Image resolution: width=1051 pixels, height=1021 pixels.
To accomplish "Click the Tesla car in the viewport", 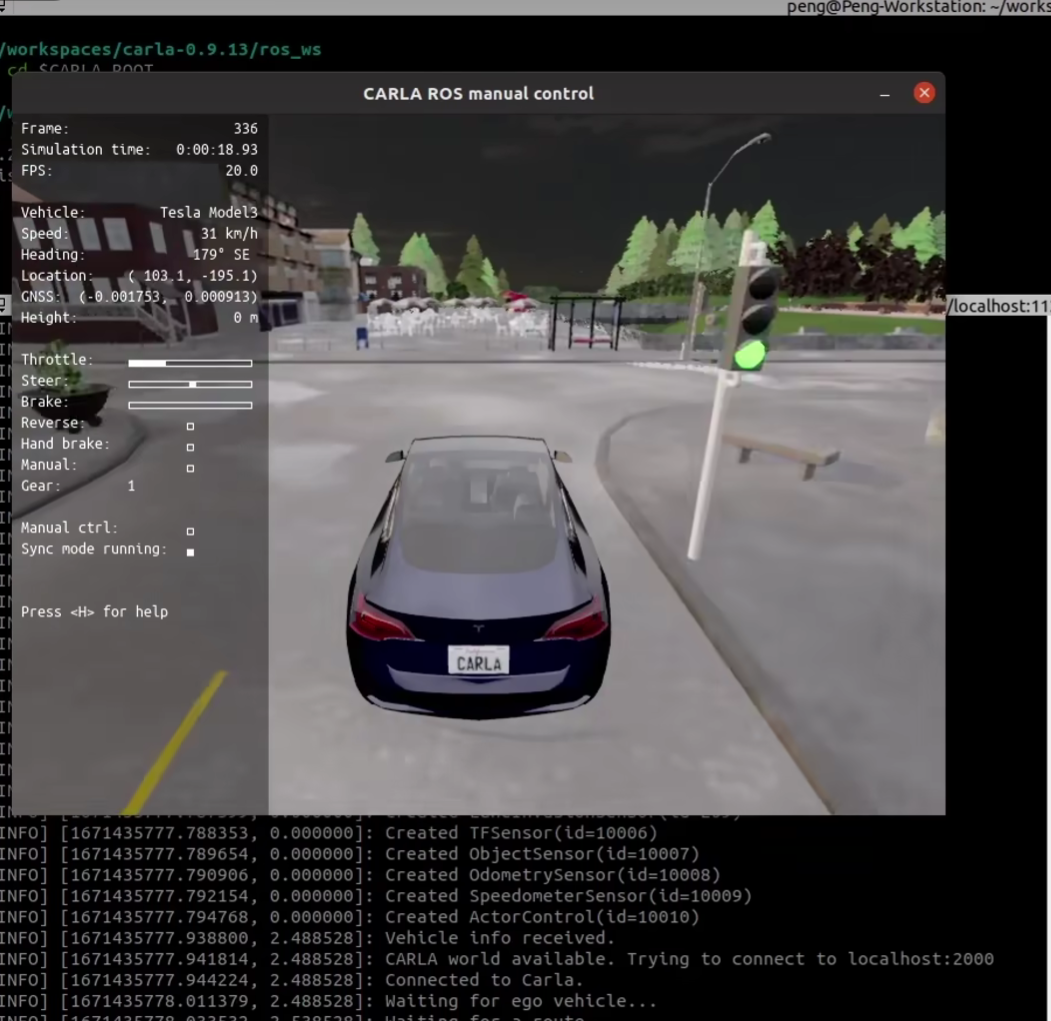I will pos(478,577).
